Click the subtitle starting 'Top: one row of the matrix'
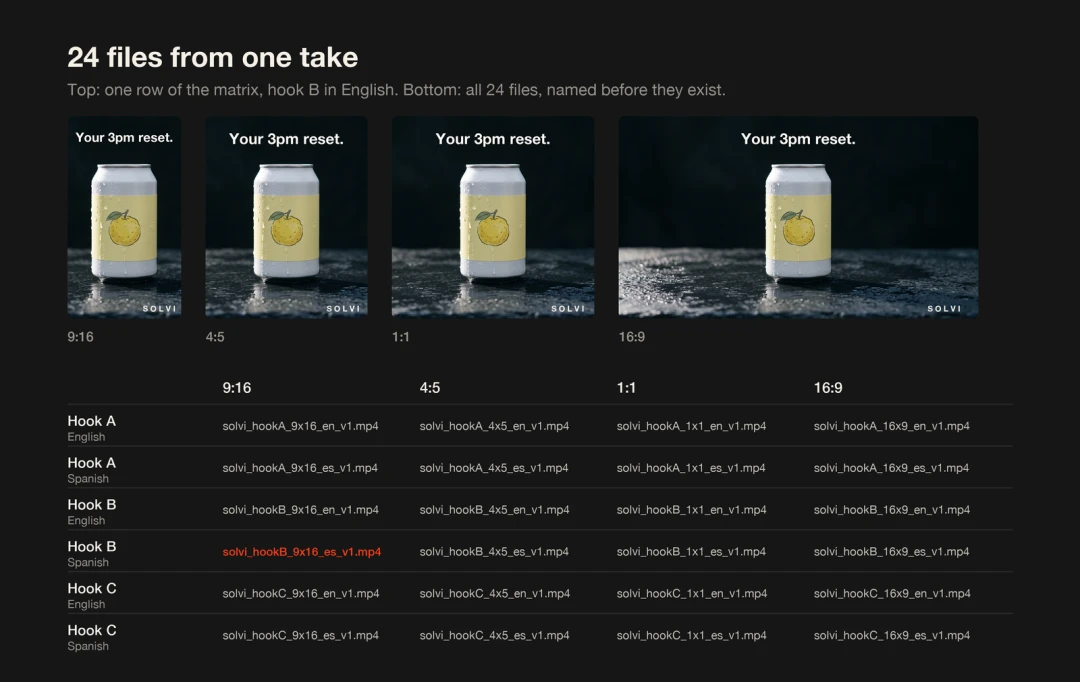The height and width of the screenshot is (682, 1080). [396, 90]
